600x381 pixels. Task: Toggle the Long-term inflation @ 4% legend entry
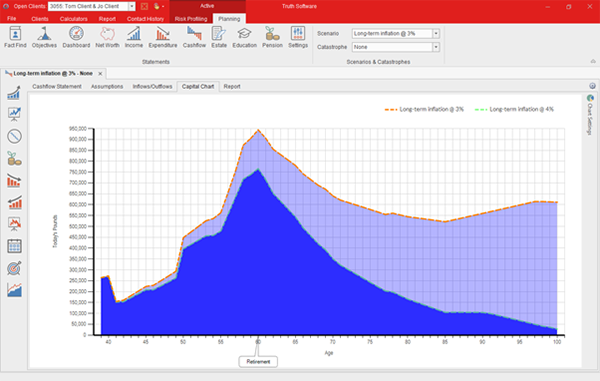pos(514,109)
